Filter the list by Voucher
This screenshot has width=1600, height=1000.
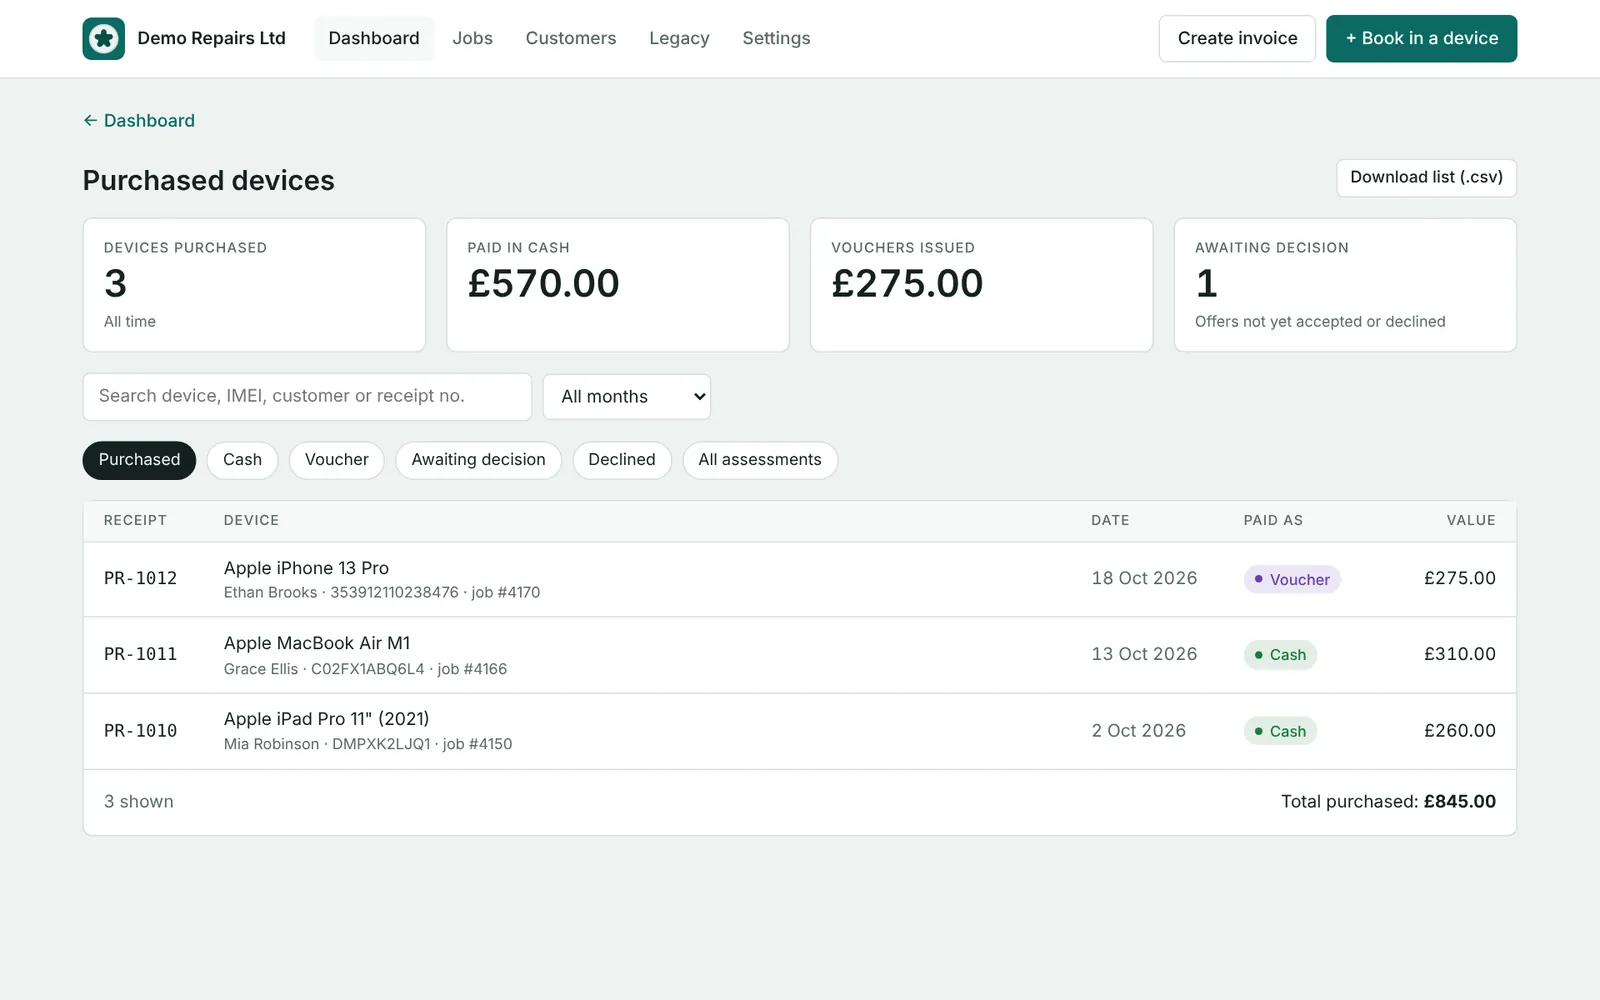click(x=337, y=460)
